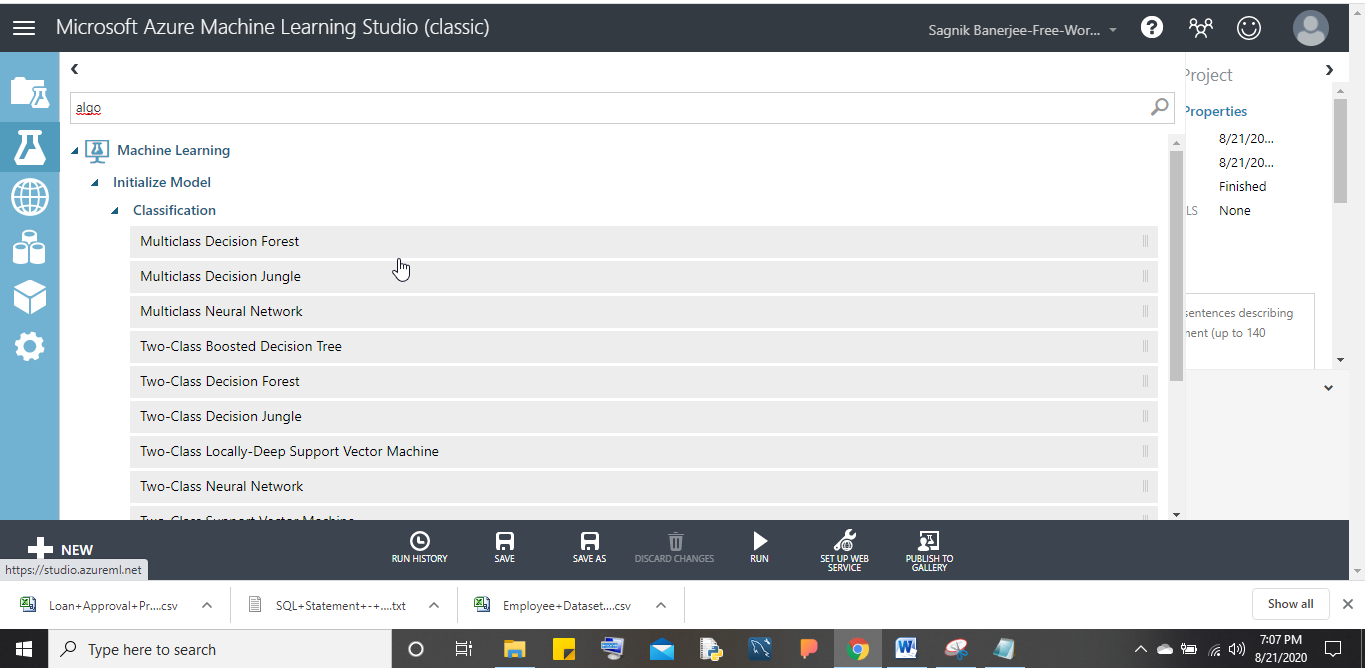Select Multiclass Decision Jungle module
Image resolution: width=1365 pixels, height=668 pixels.
click(x=644, y=276)
